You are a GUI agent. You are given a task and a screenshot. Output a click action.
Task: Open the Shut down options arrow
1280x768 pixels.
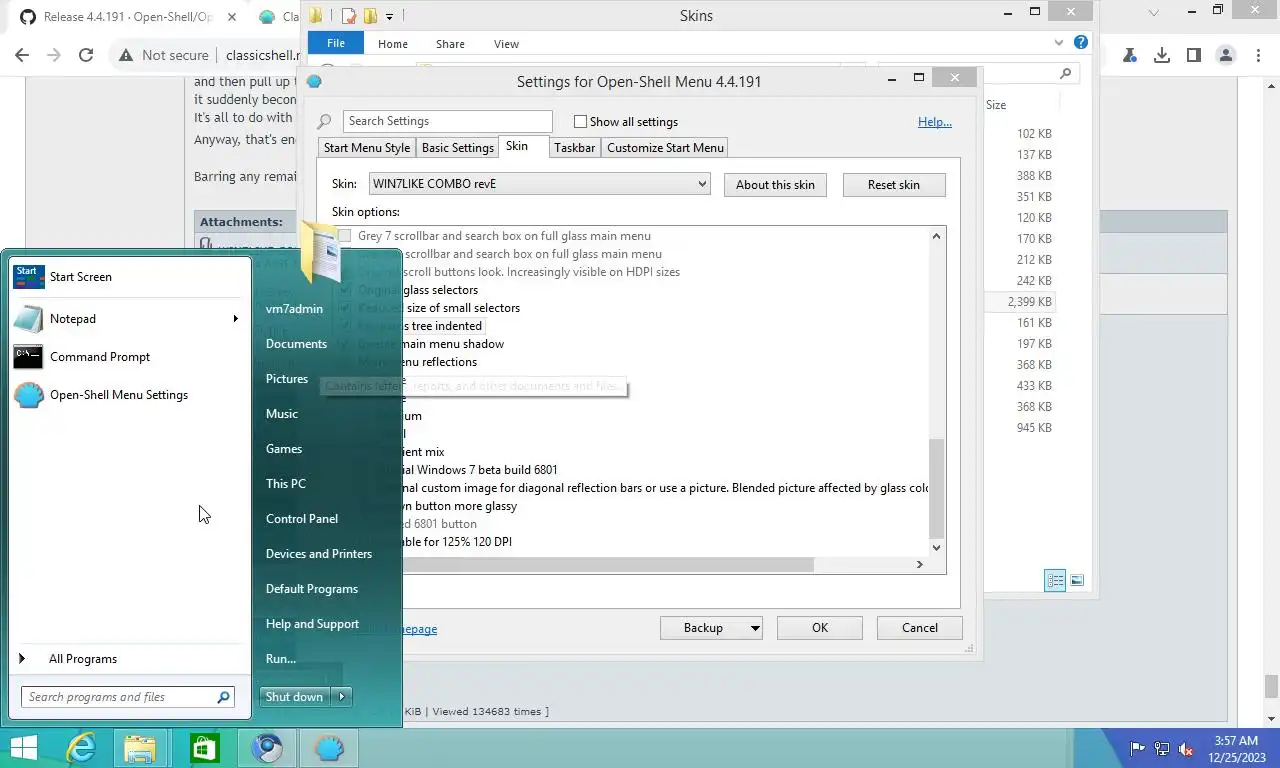[342, 697]
